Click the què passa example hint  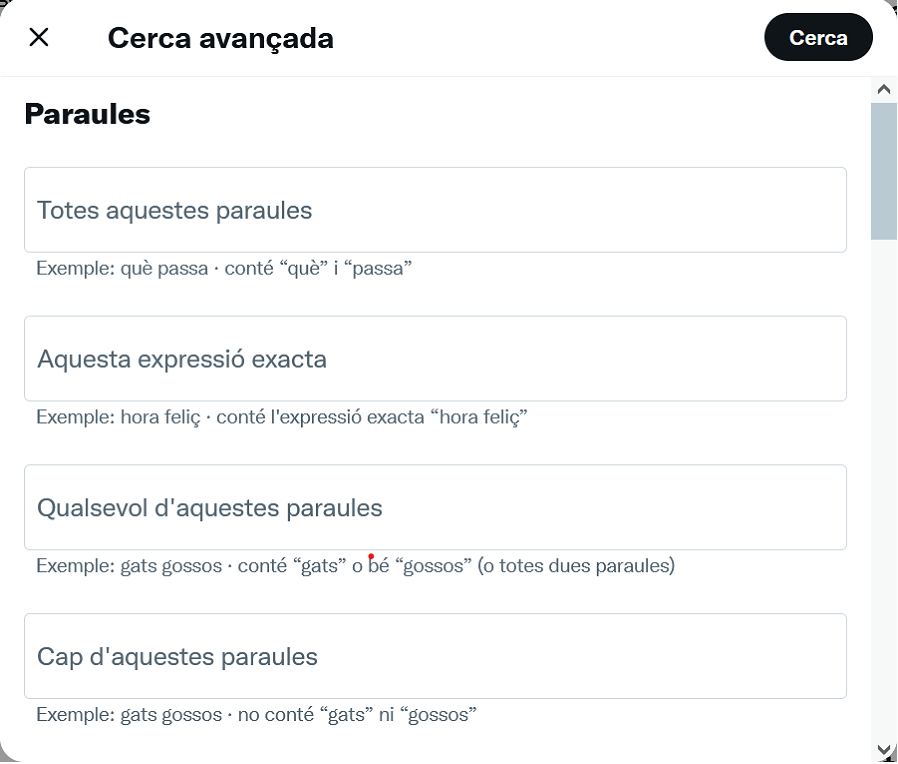225,268
